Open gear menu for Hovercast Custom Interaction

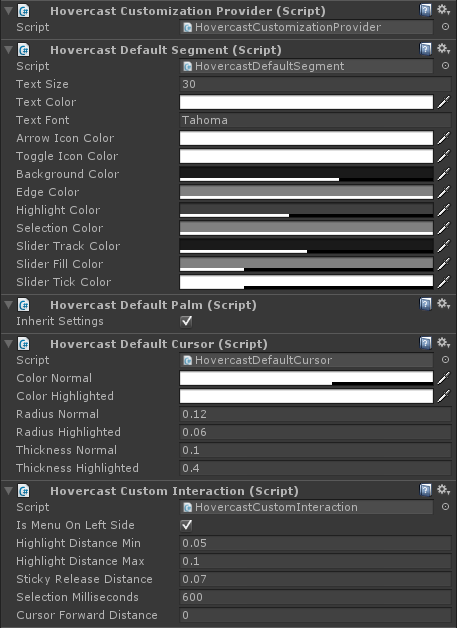(443, 490)
